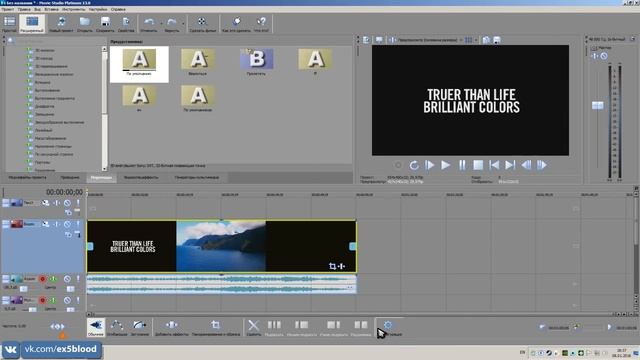This screenshot has width=640, height=360.
Task: Send preview to external monitor
Action: click(x=379, y=40)
